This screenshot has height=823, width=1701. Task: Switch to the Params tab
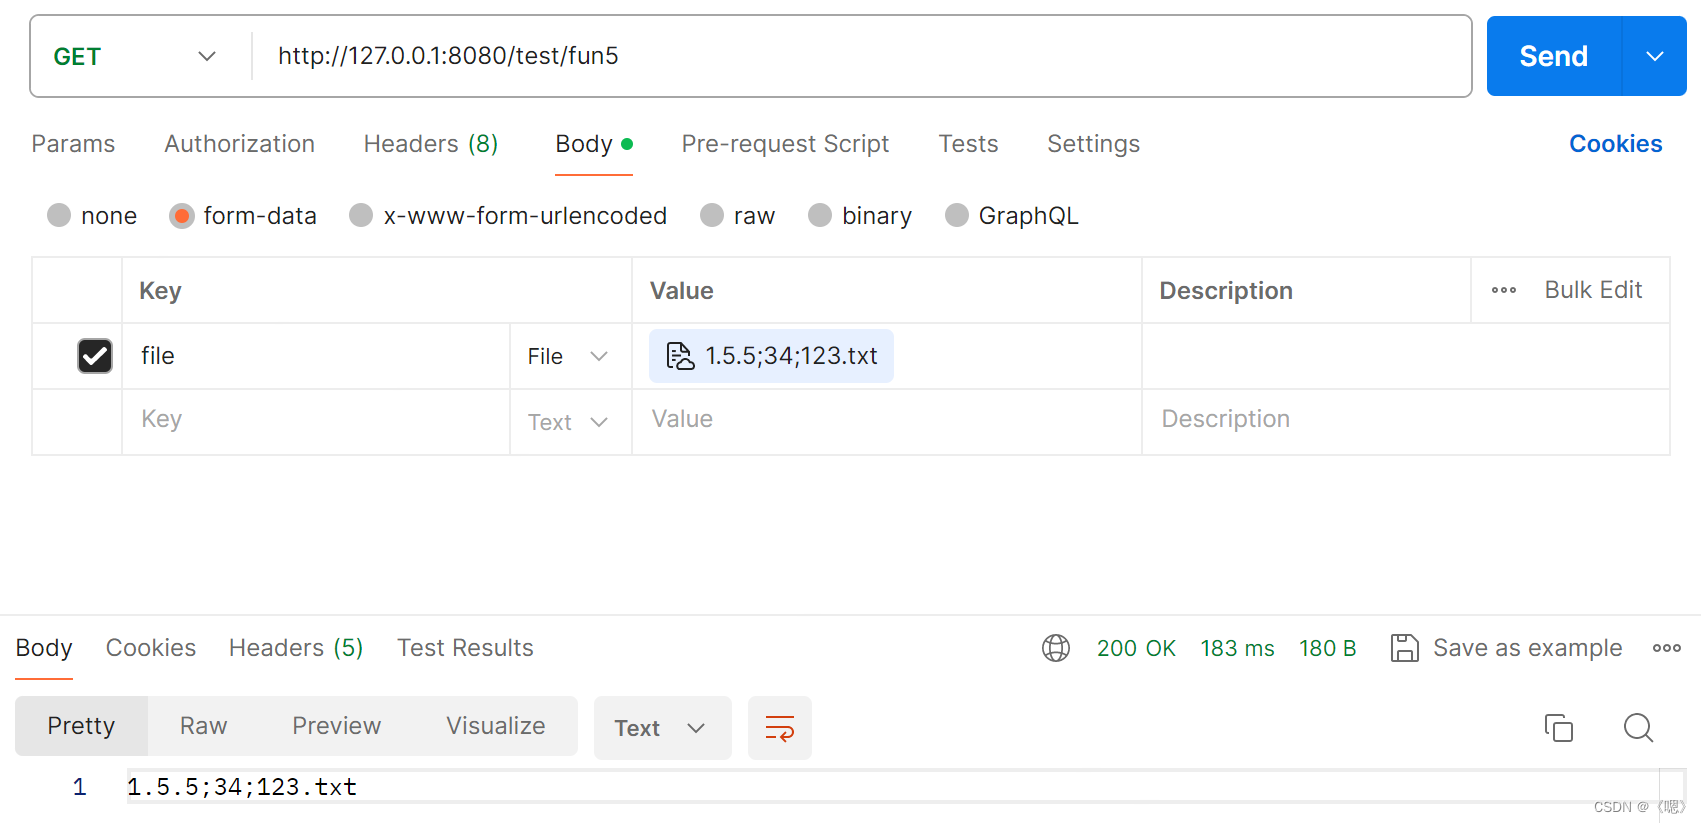pyautogui.click(x=73, y=144)
